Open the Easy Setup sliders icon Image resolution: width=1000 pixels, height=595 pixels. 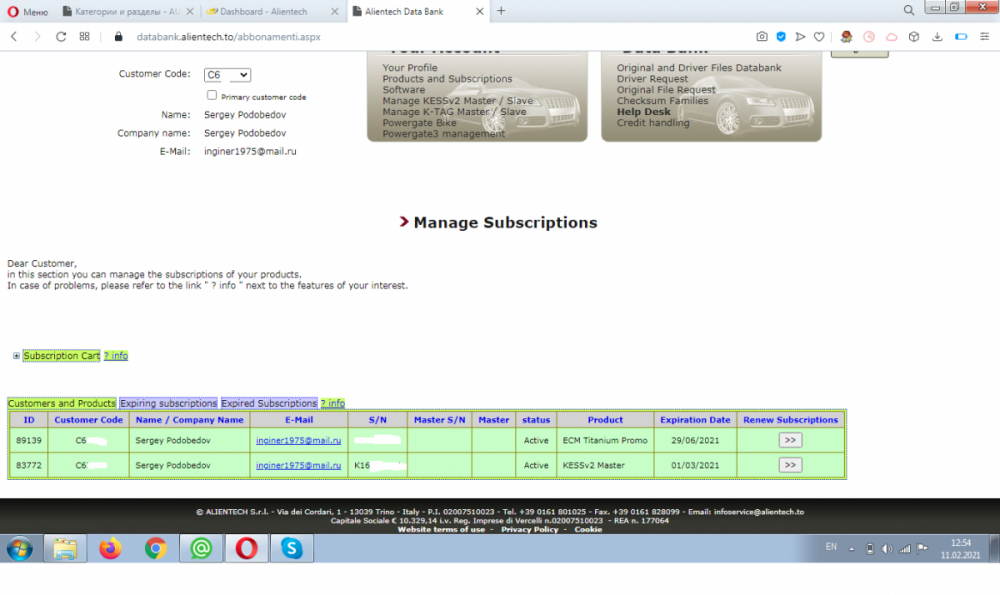click(x=985, y=36)
